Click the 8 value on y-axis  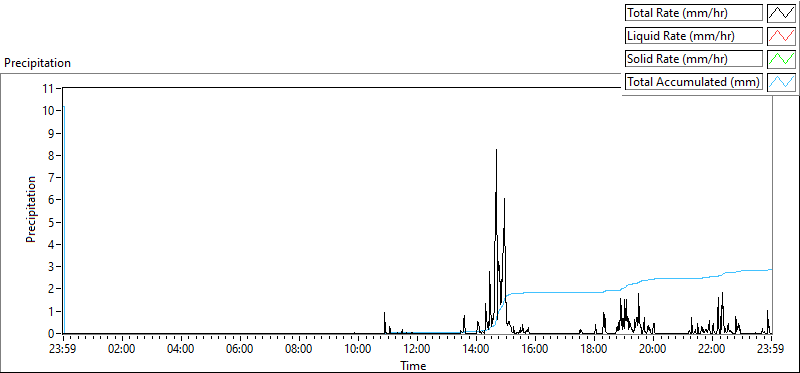click(x=51, y=155)
